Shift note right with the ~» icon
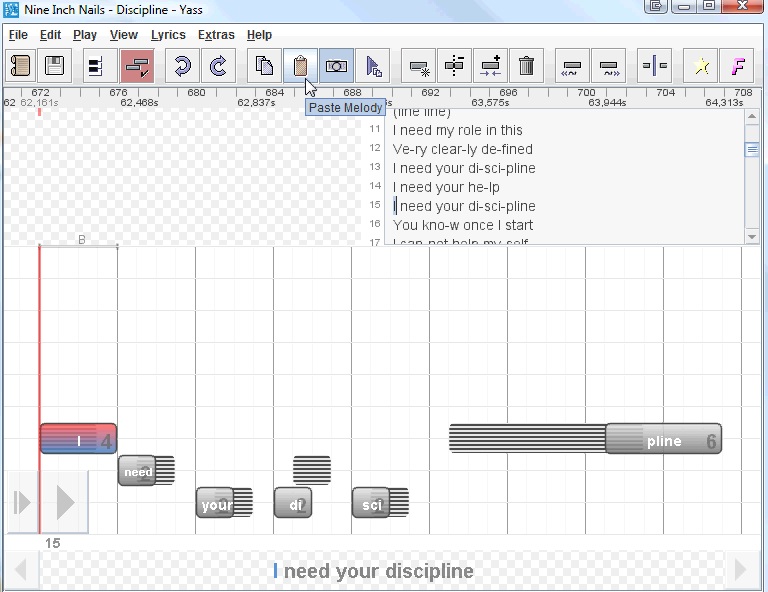Viewport: 768px width, 592px height. click(608, 66)
